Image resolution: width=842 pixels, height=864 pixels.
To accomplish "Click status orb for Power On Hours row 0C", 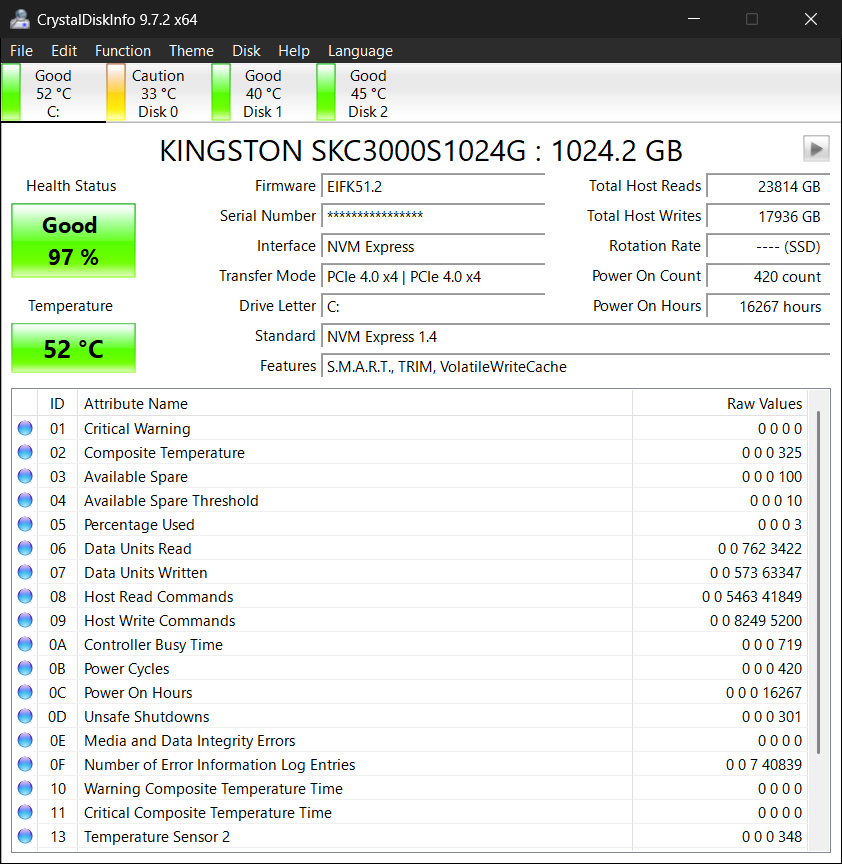I will [x=25, y=692].
